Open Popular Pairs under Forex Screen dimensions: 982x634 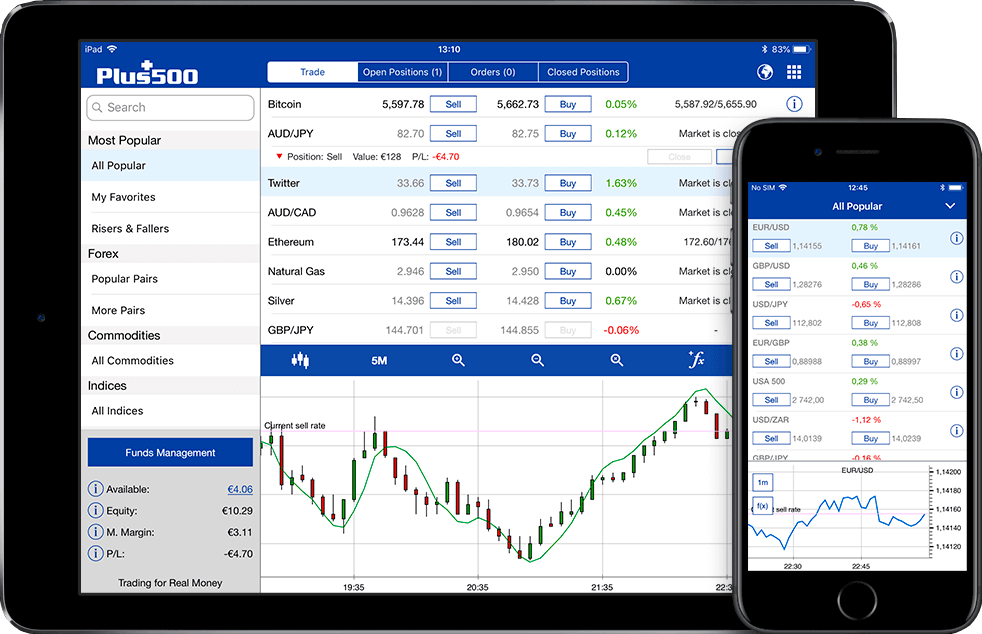(x=170, y=279)
